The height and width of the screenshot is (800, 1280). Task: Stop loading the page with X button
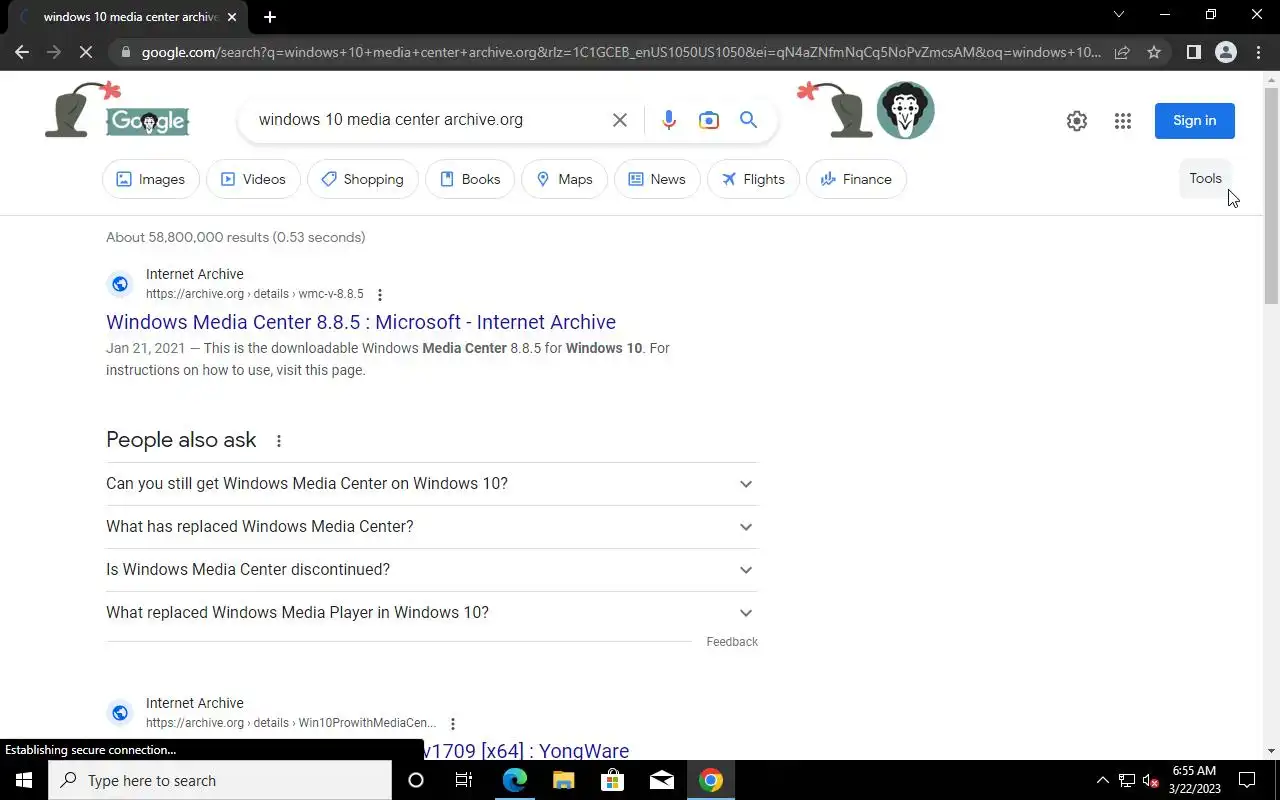pos(86,52)
